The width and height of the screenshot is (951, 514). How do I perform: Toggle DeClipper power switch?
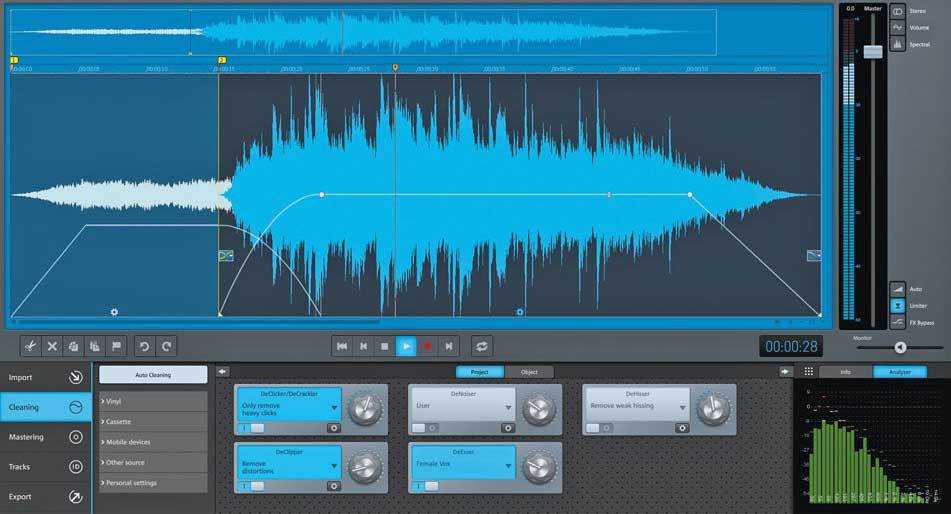[252, 486]
